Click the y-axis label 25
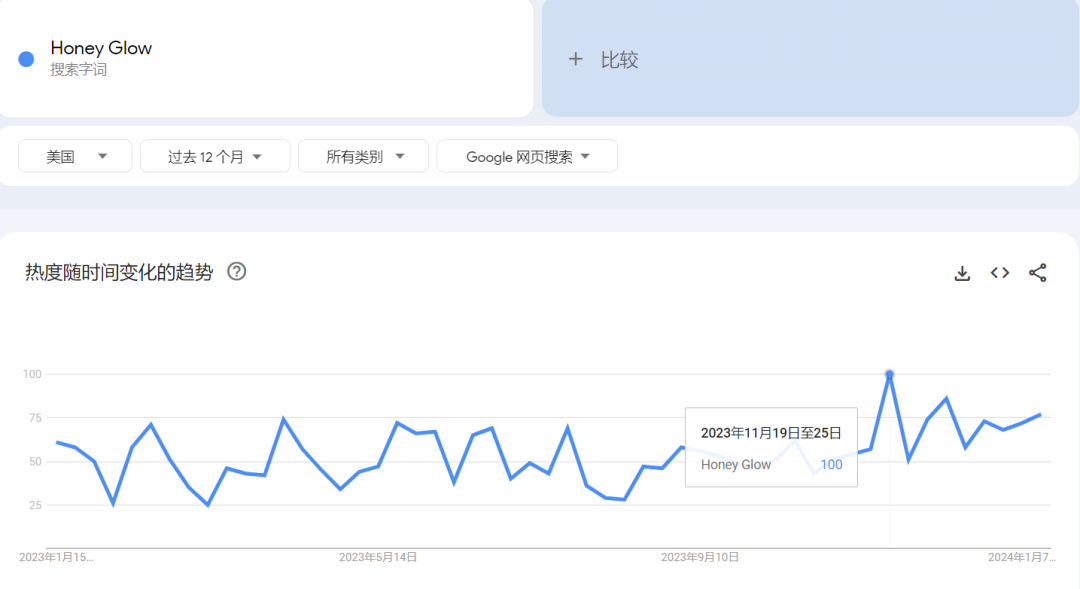 pyautogui.click(x=34, y=505)
